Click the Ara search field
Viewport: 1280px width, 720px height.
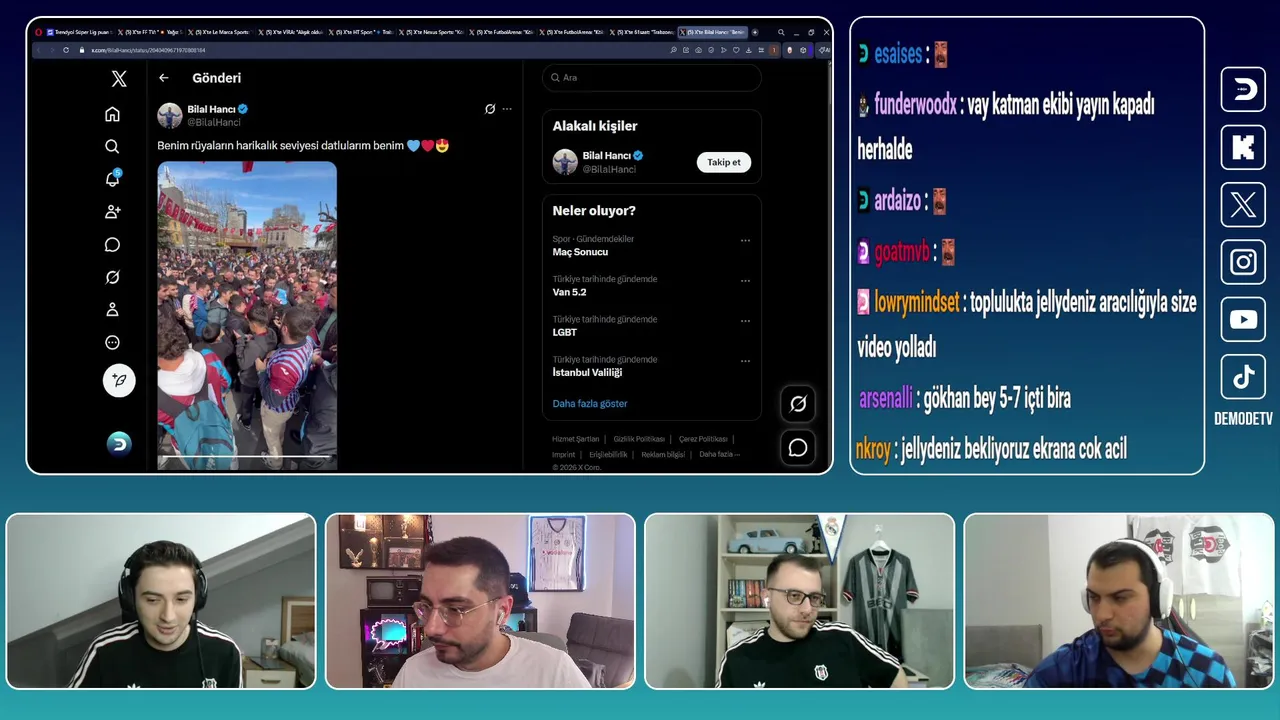(652, 78)
